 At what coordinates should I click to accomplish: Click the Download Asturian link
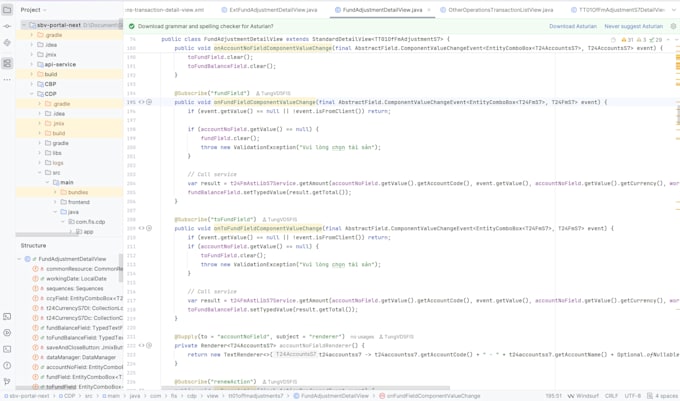coord(572,26)
